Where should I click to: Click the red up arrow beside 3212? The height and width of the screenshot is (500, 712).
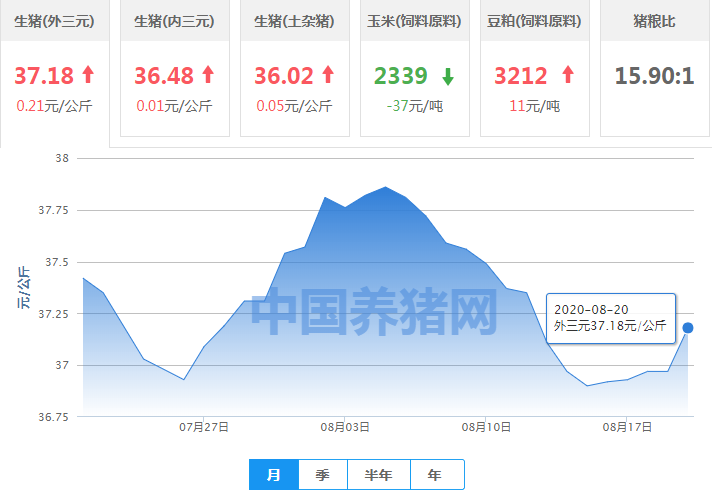[568, 74]
